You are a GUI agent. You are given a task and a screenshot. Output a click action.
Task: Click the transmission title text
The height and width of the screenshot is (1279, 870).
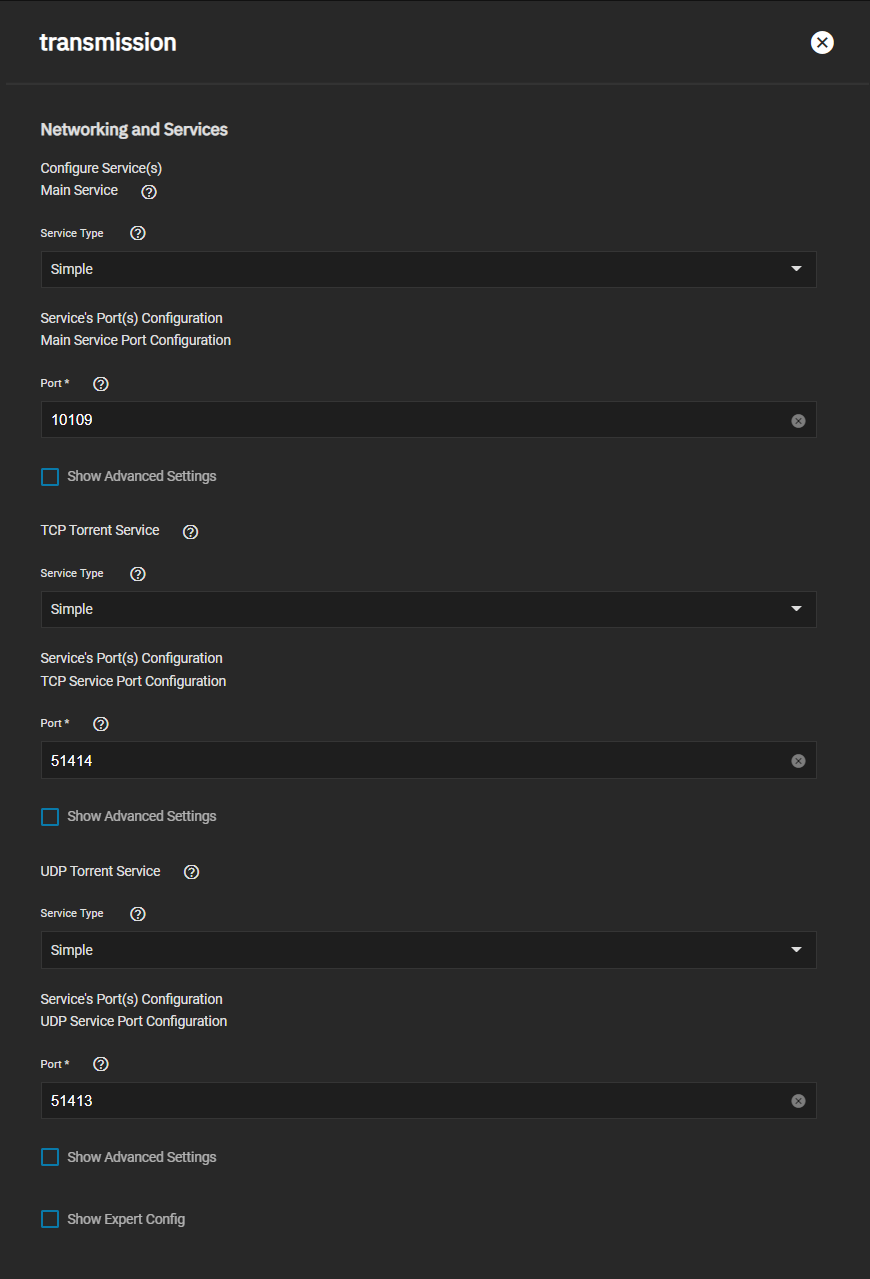[108, 42]
